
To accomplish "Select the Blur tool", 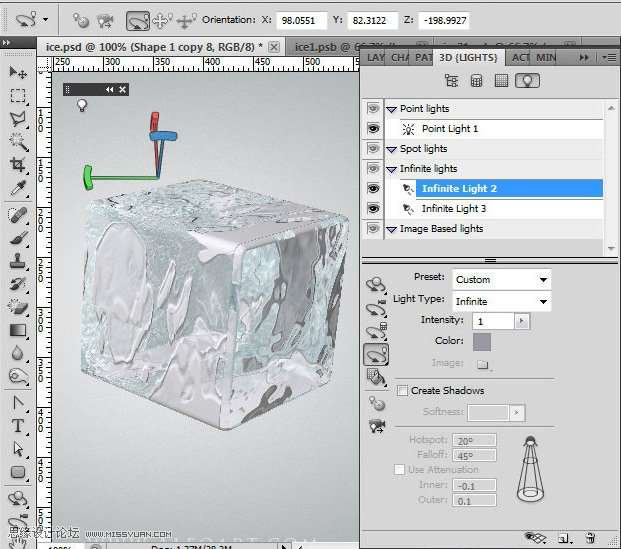I will click(x=18, y=353).
